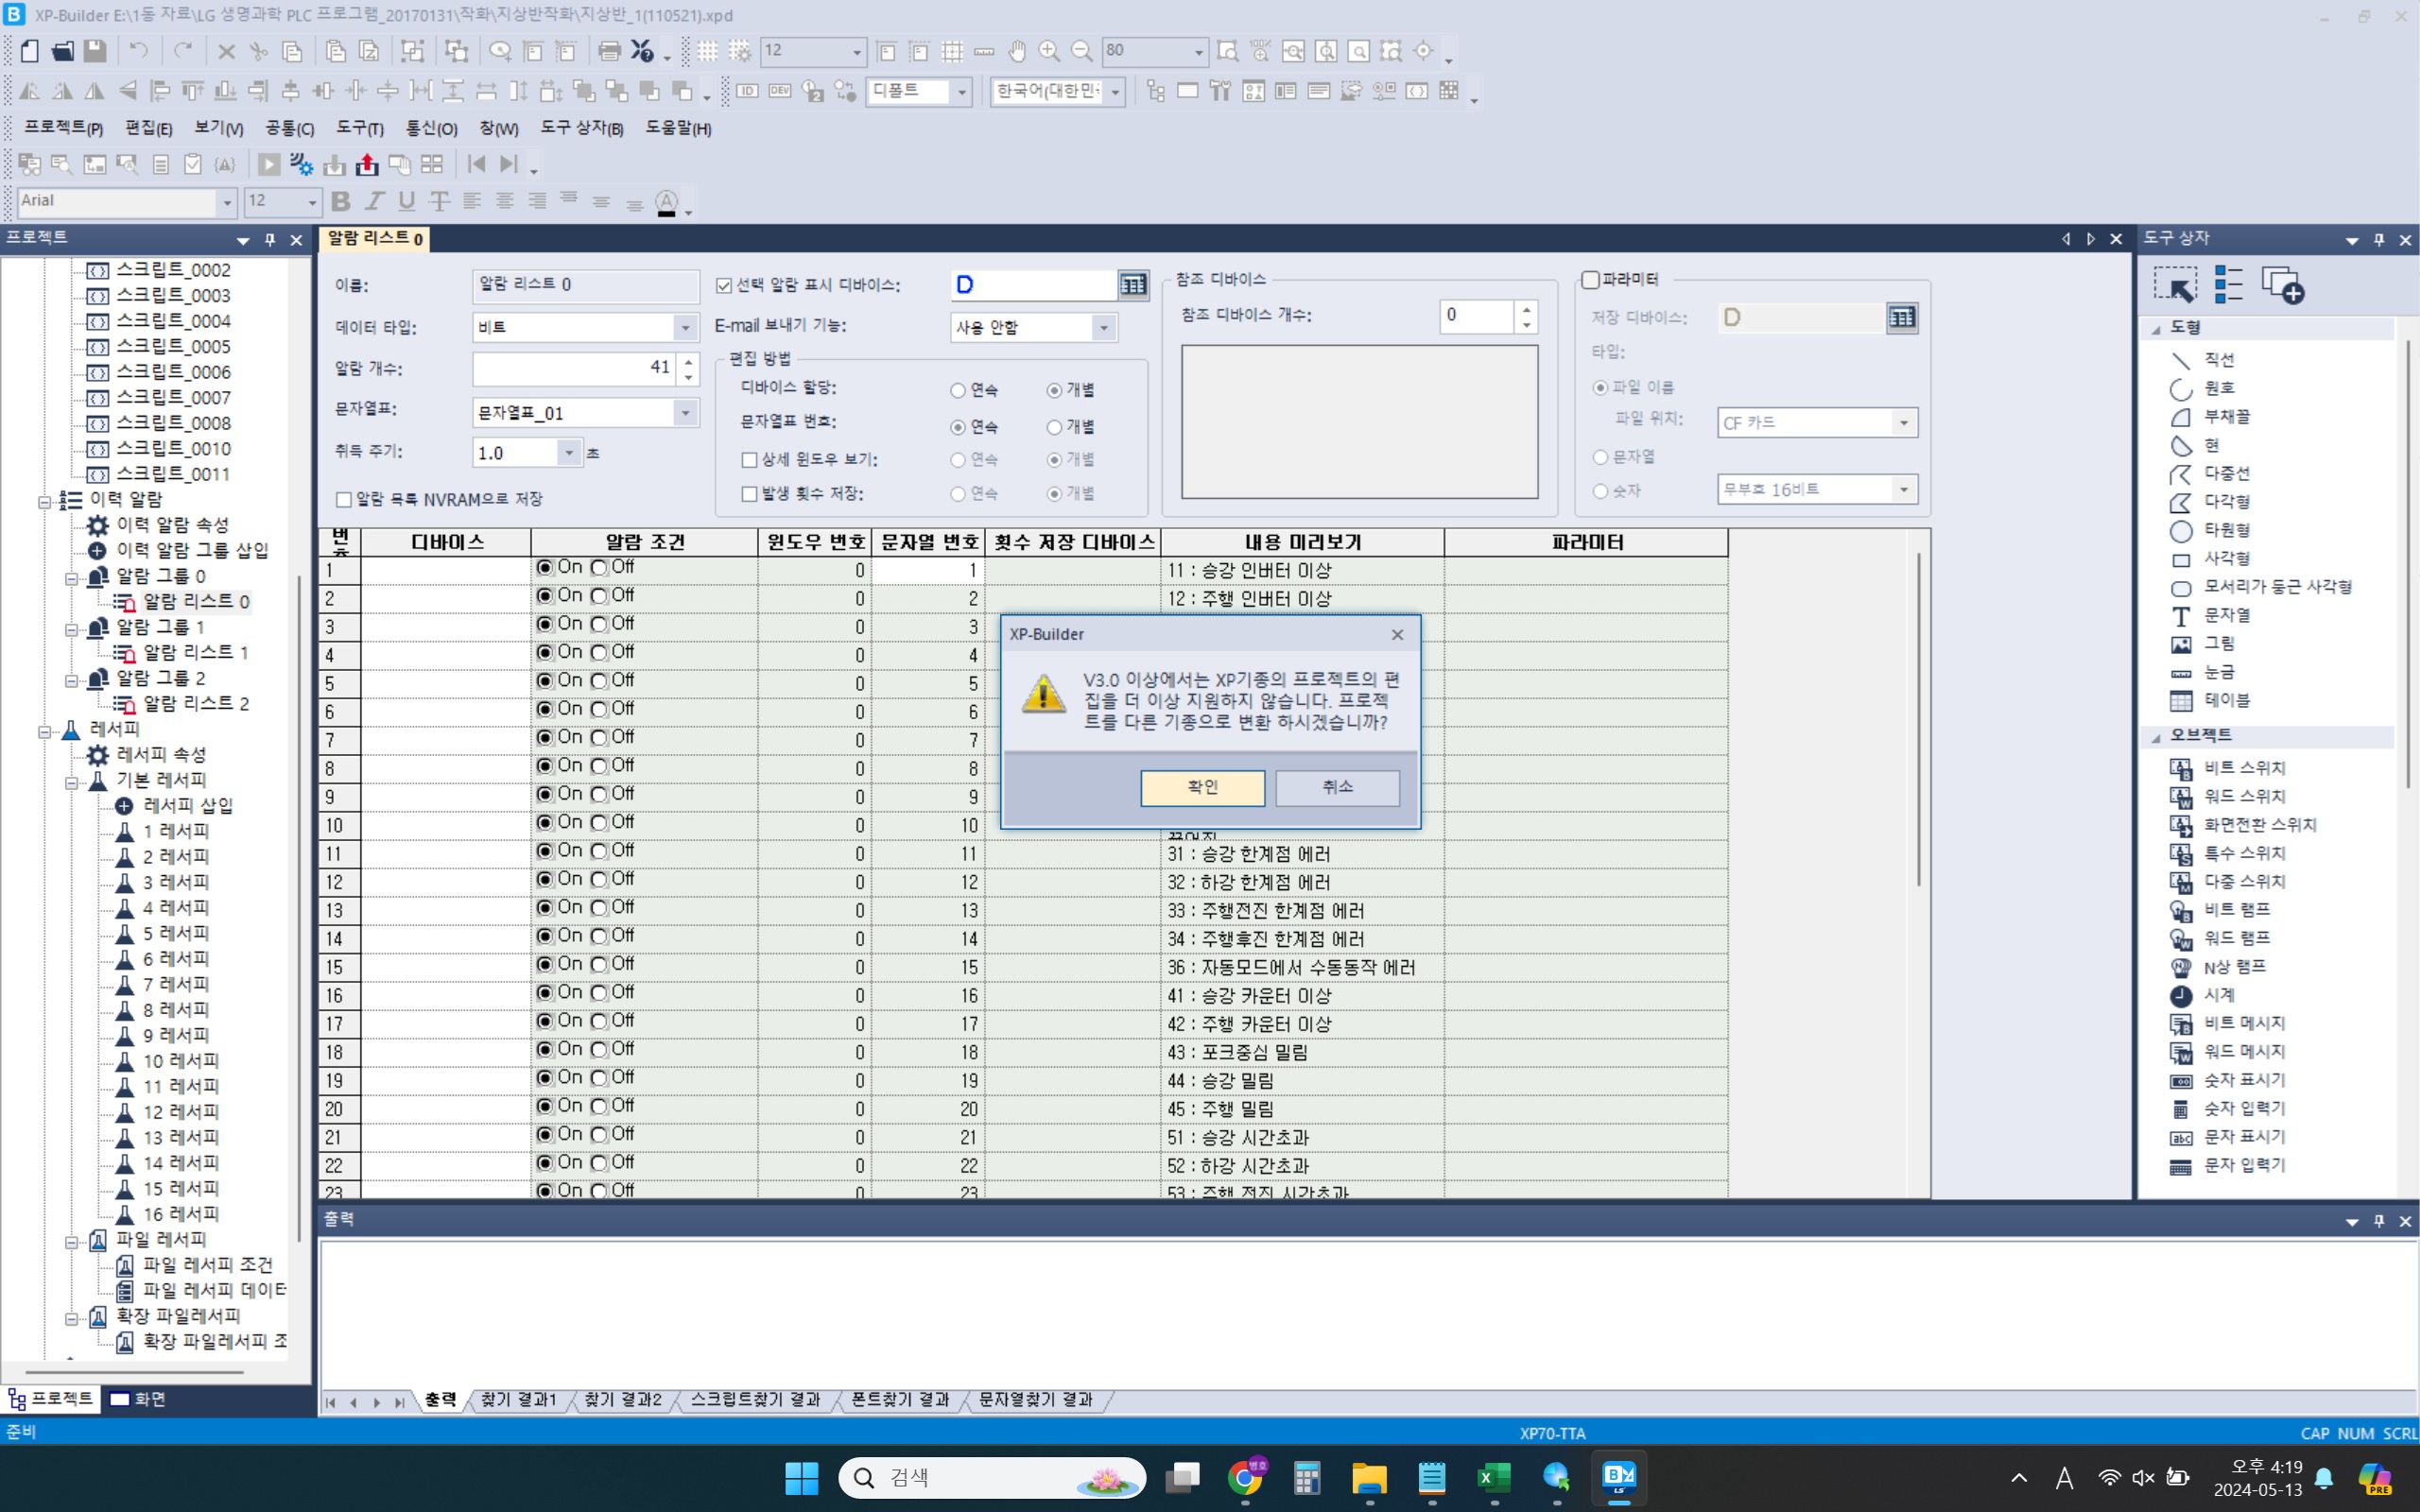Click the Cut scissors icon
Screen dimensions: 2420x1512
tap(259, 51)
